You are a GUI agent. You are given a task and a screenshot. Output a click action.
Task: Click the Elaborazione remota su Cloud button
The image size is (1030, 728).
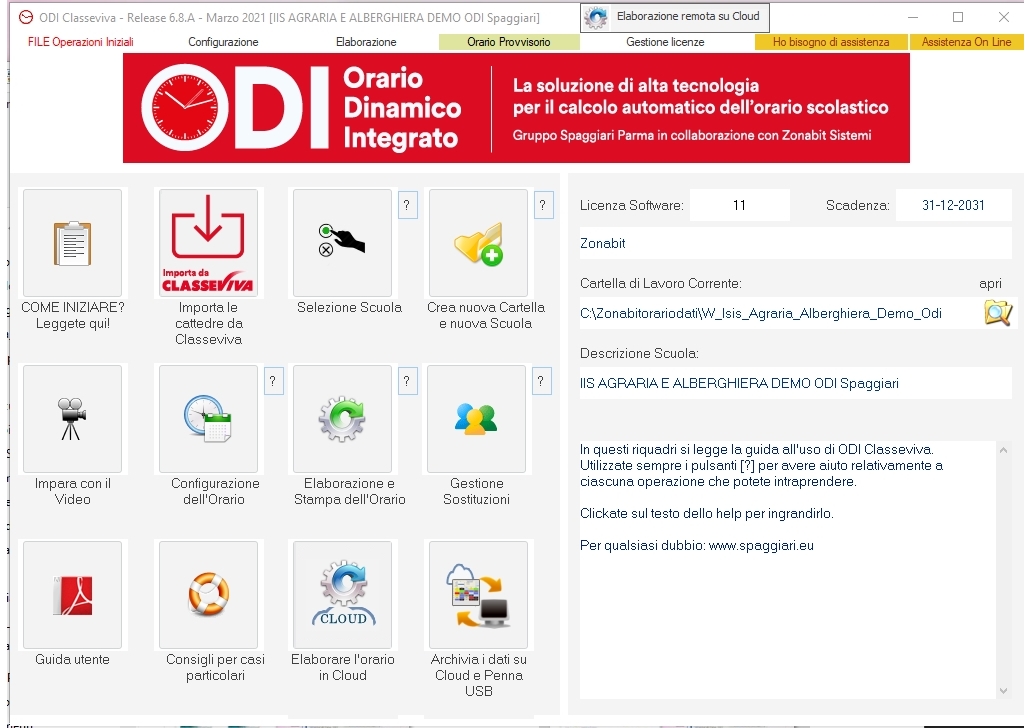point(675,18)
